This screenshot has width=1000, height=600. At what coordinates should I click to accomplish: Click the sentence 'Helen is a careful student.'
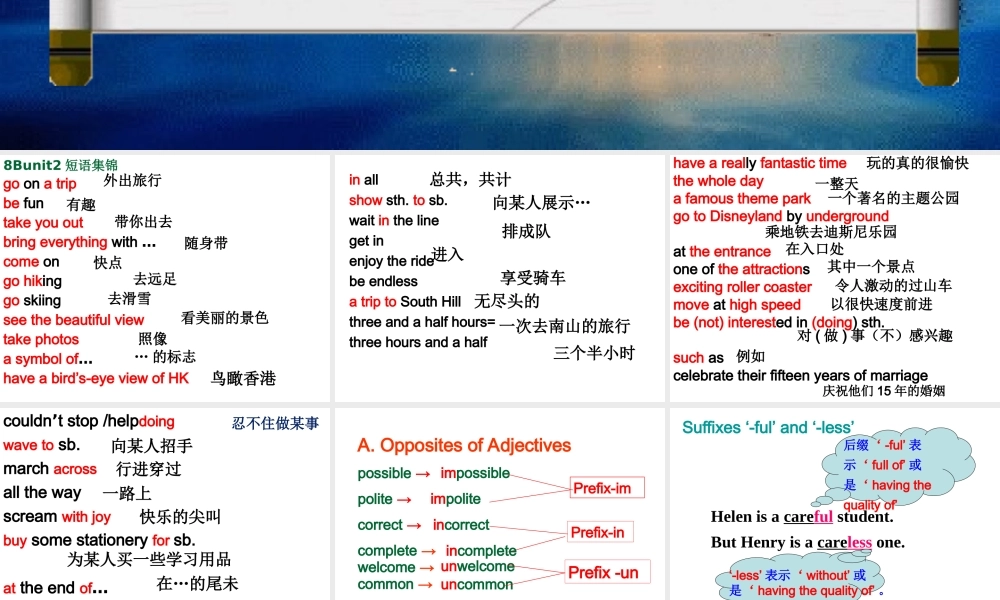click(x=801, y=517)
